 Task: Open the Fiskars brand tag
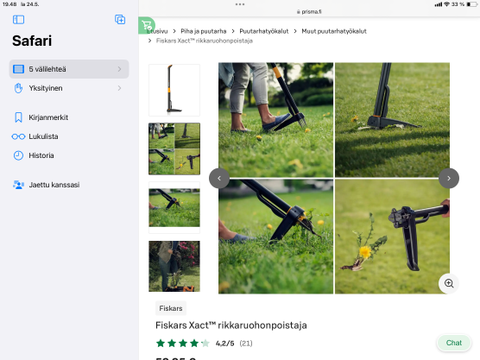coord(171,308)
